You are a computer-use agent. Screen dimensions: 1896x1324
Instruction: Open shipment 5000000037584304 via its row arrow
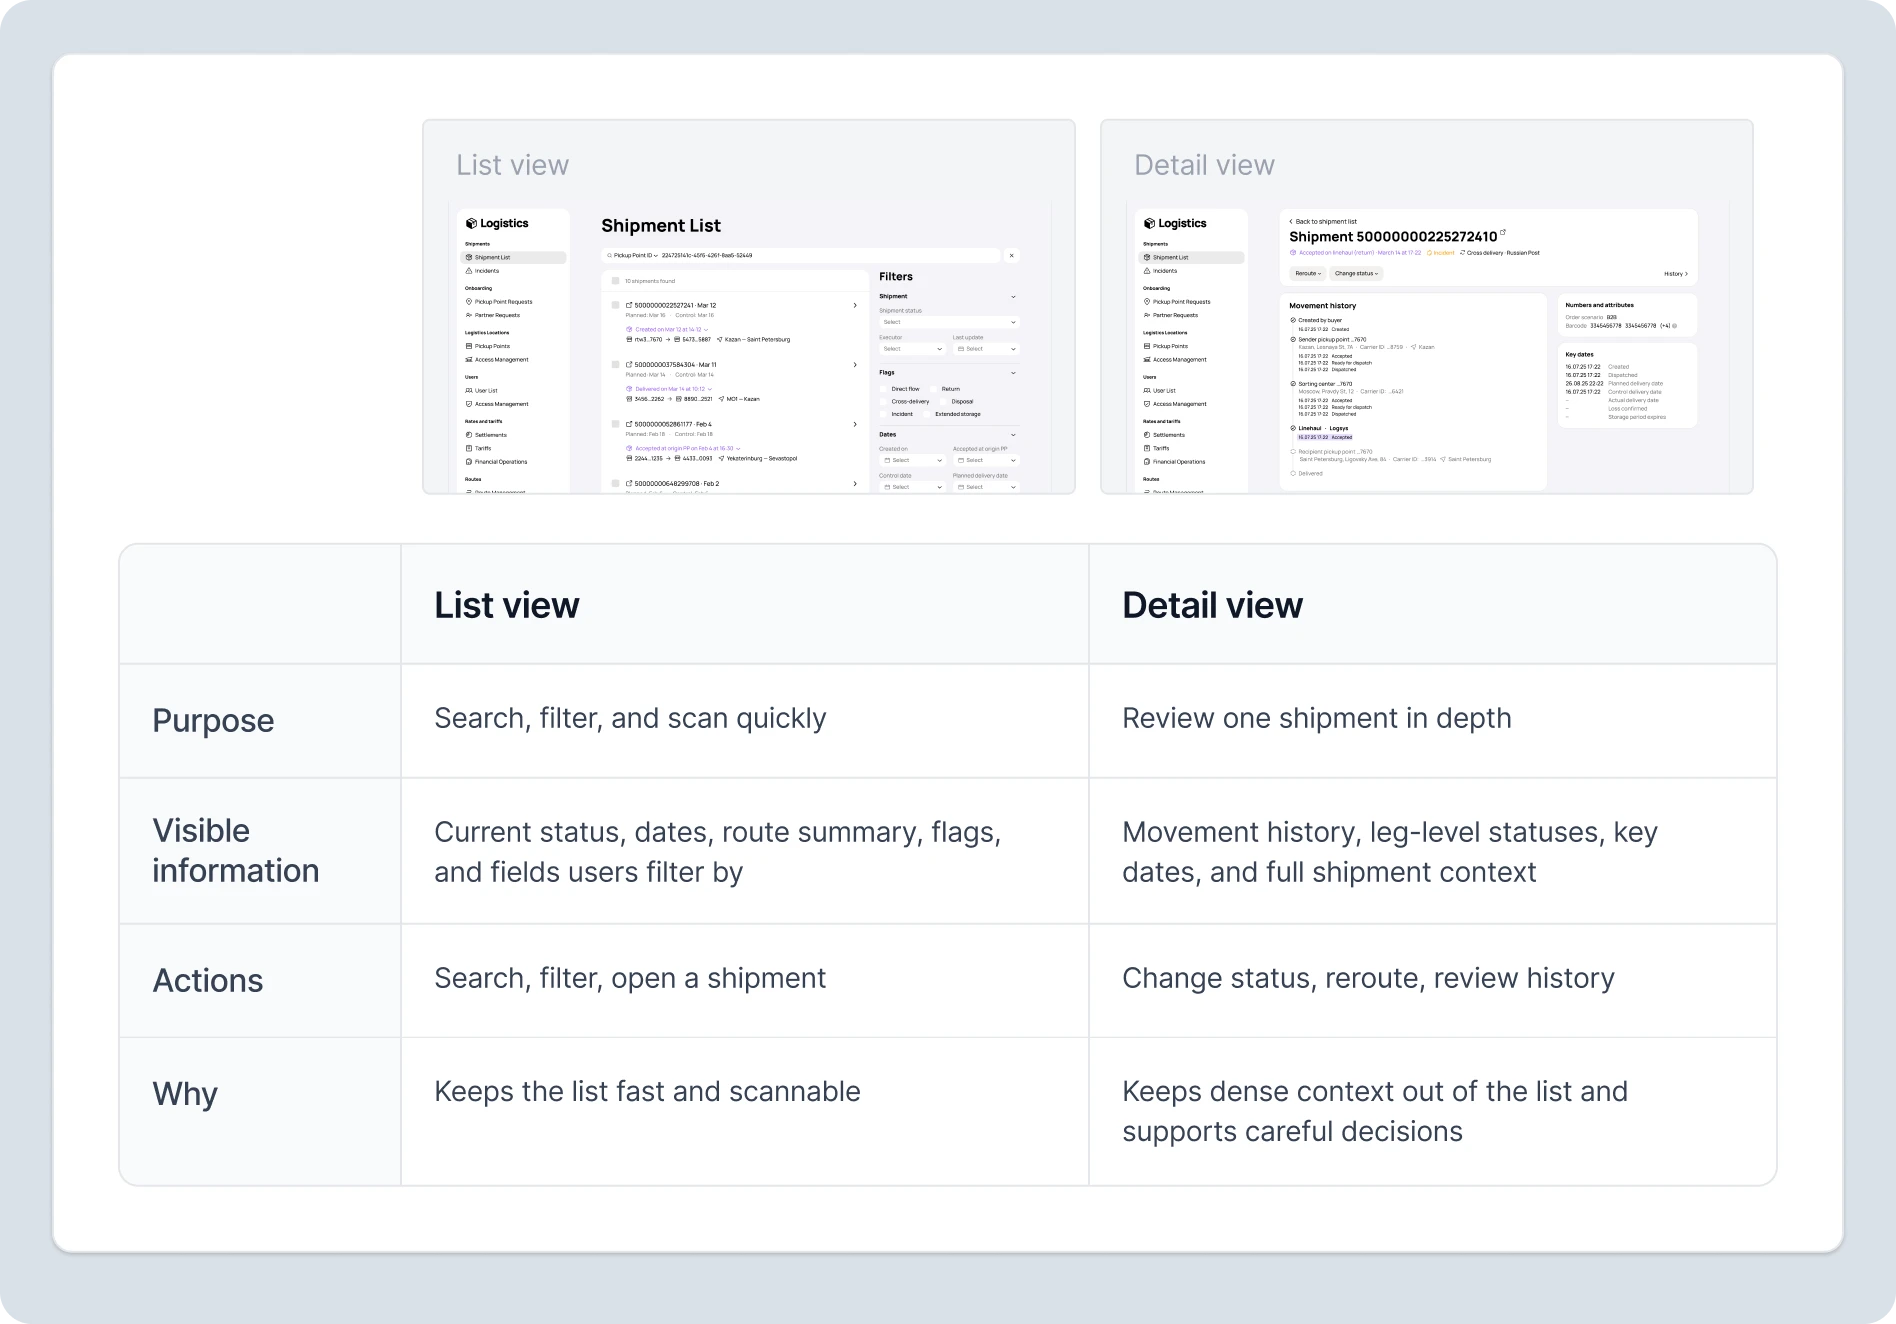pyautogui.click(x=855, y=365)
